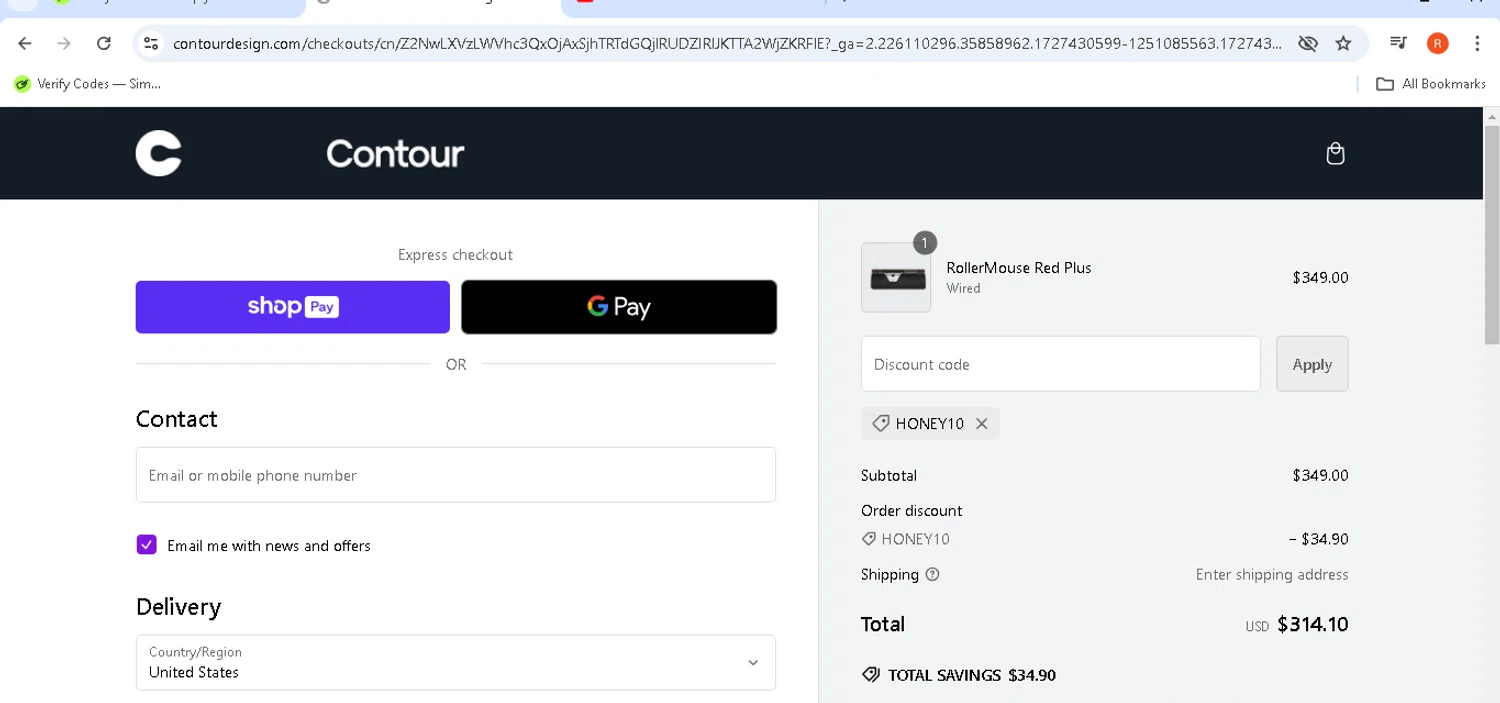This screenshot has width=1500, height=703.
Task: Click the RollerMouse Red Plus product thumbnail
Action: point(895,278)
